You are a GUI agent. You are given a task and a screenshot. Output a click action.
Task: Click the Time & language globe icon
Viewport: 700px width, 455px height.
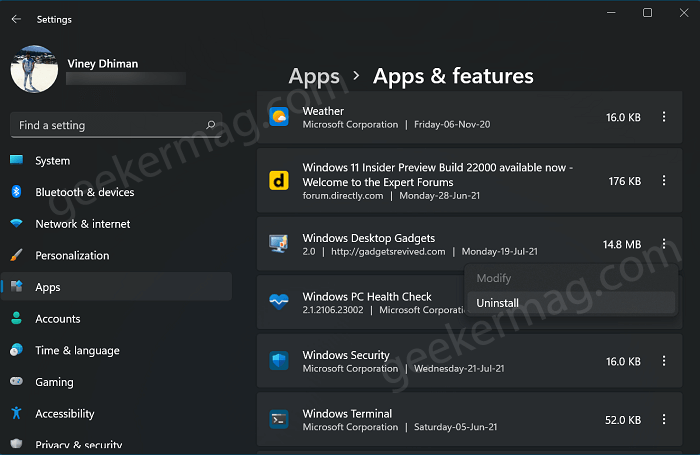17,350
